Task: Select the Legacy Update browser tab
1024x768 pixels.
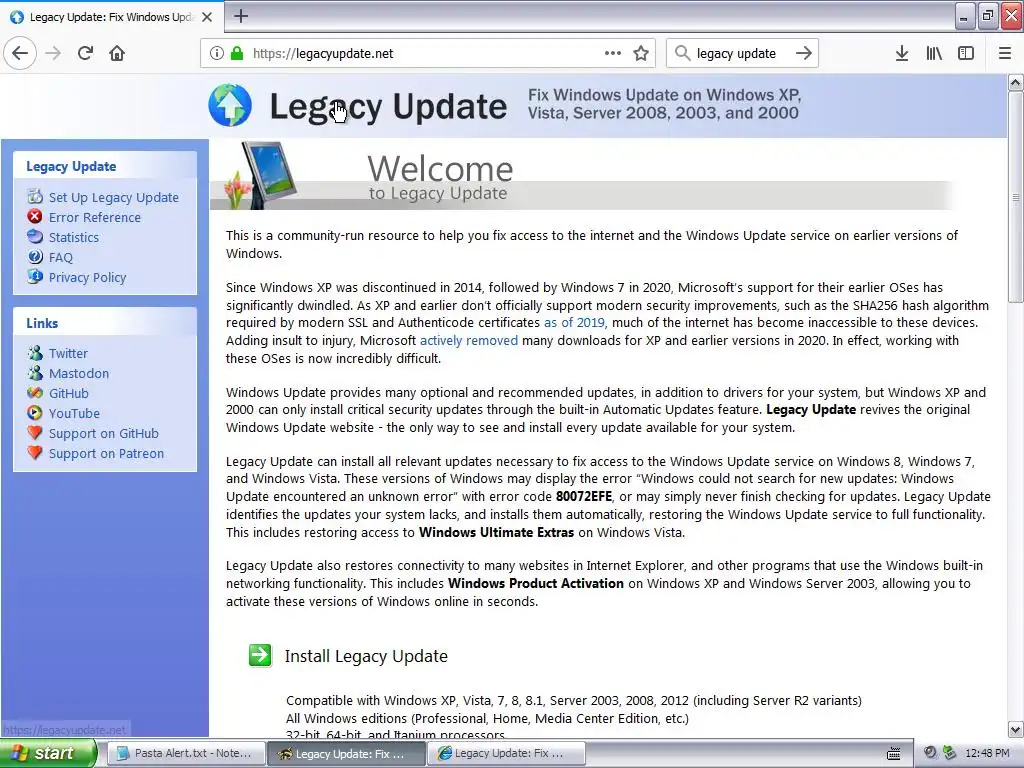Action: (x=111, y=17)
